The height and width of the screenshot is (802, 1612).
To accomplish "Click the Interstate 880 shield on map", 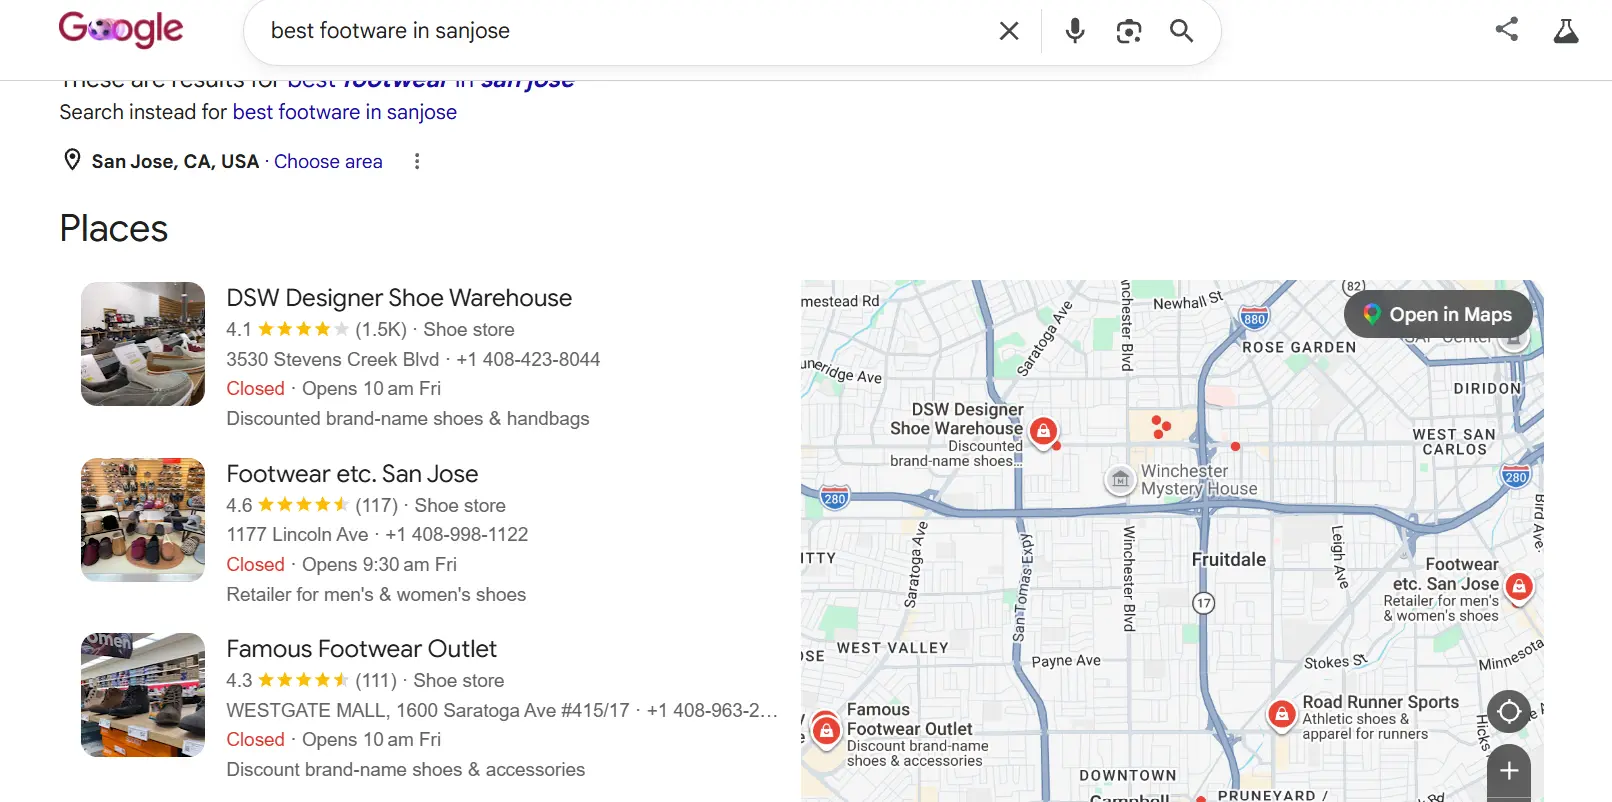I will [x=1254, y=318].
